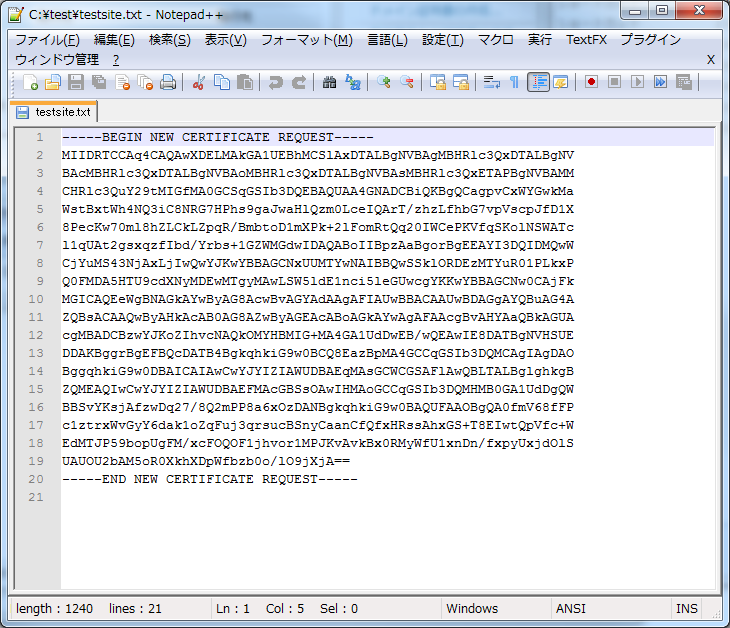Viewport: 730px width, 628px height.
Task: Open the ファイル(F) menu
Action: (x=47, y=40)
